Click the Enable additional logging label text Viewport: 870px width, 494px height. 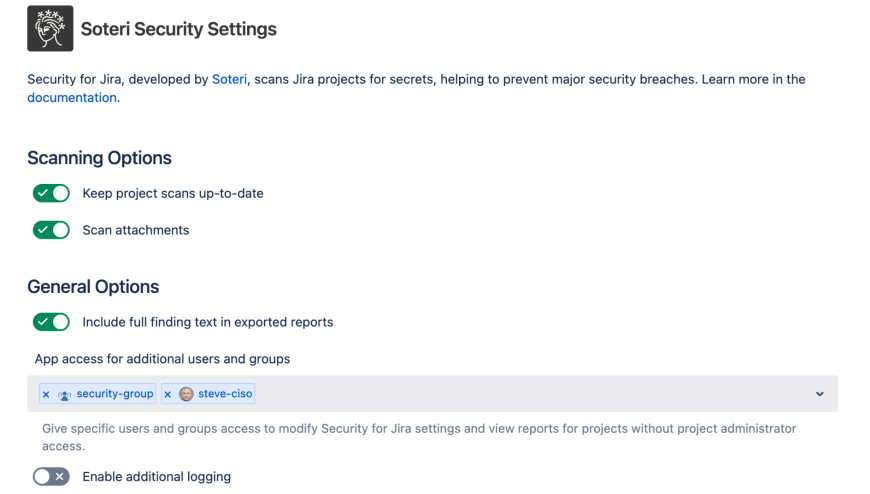[x=156, y=477]
